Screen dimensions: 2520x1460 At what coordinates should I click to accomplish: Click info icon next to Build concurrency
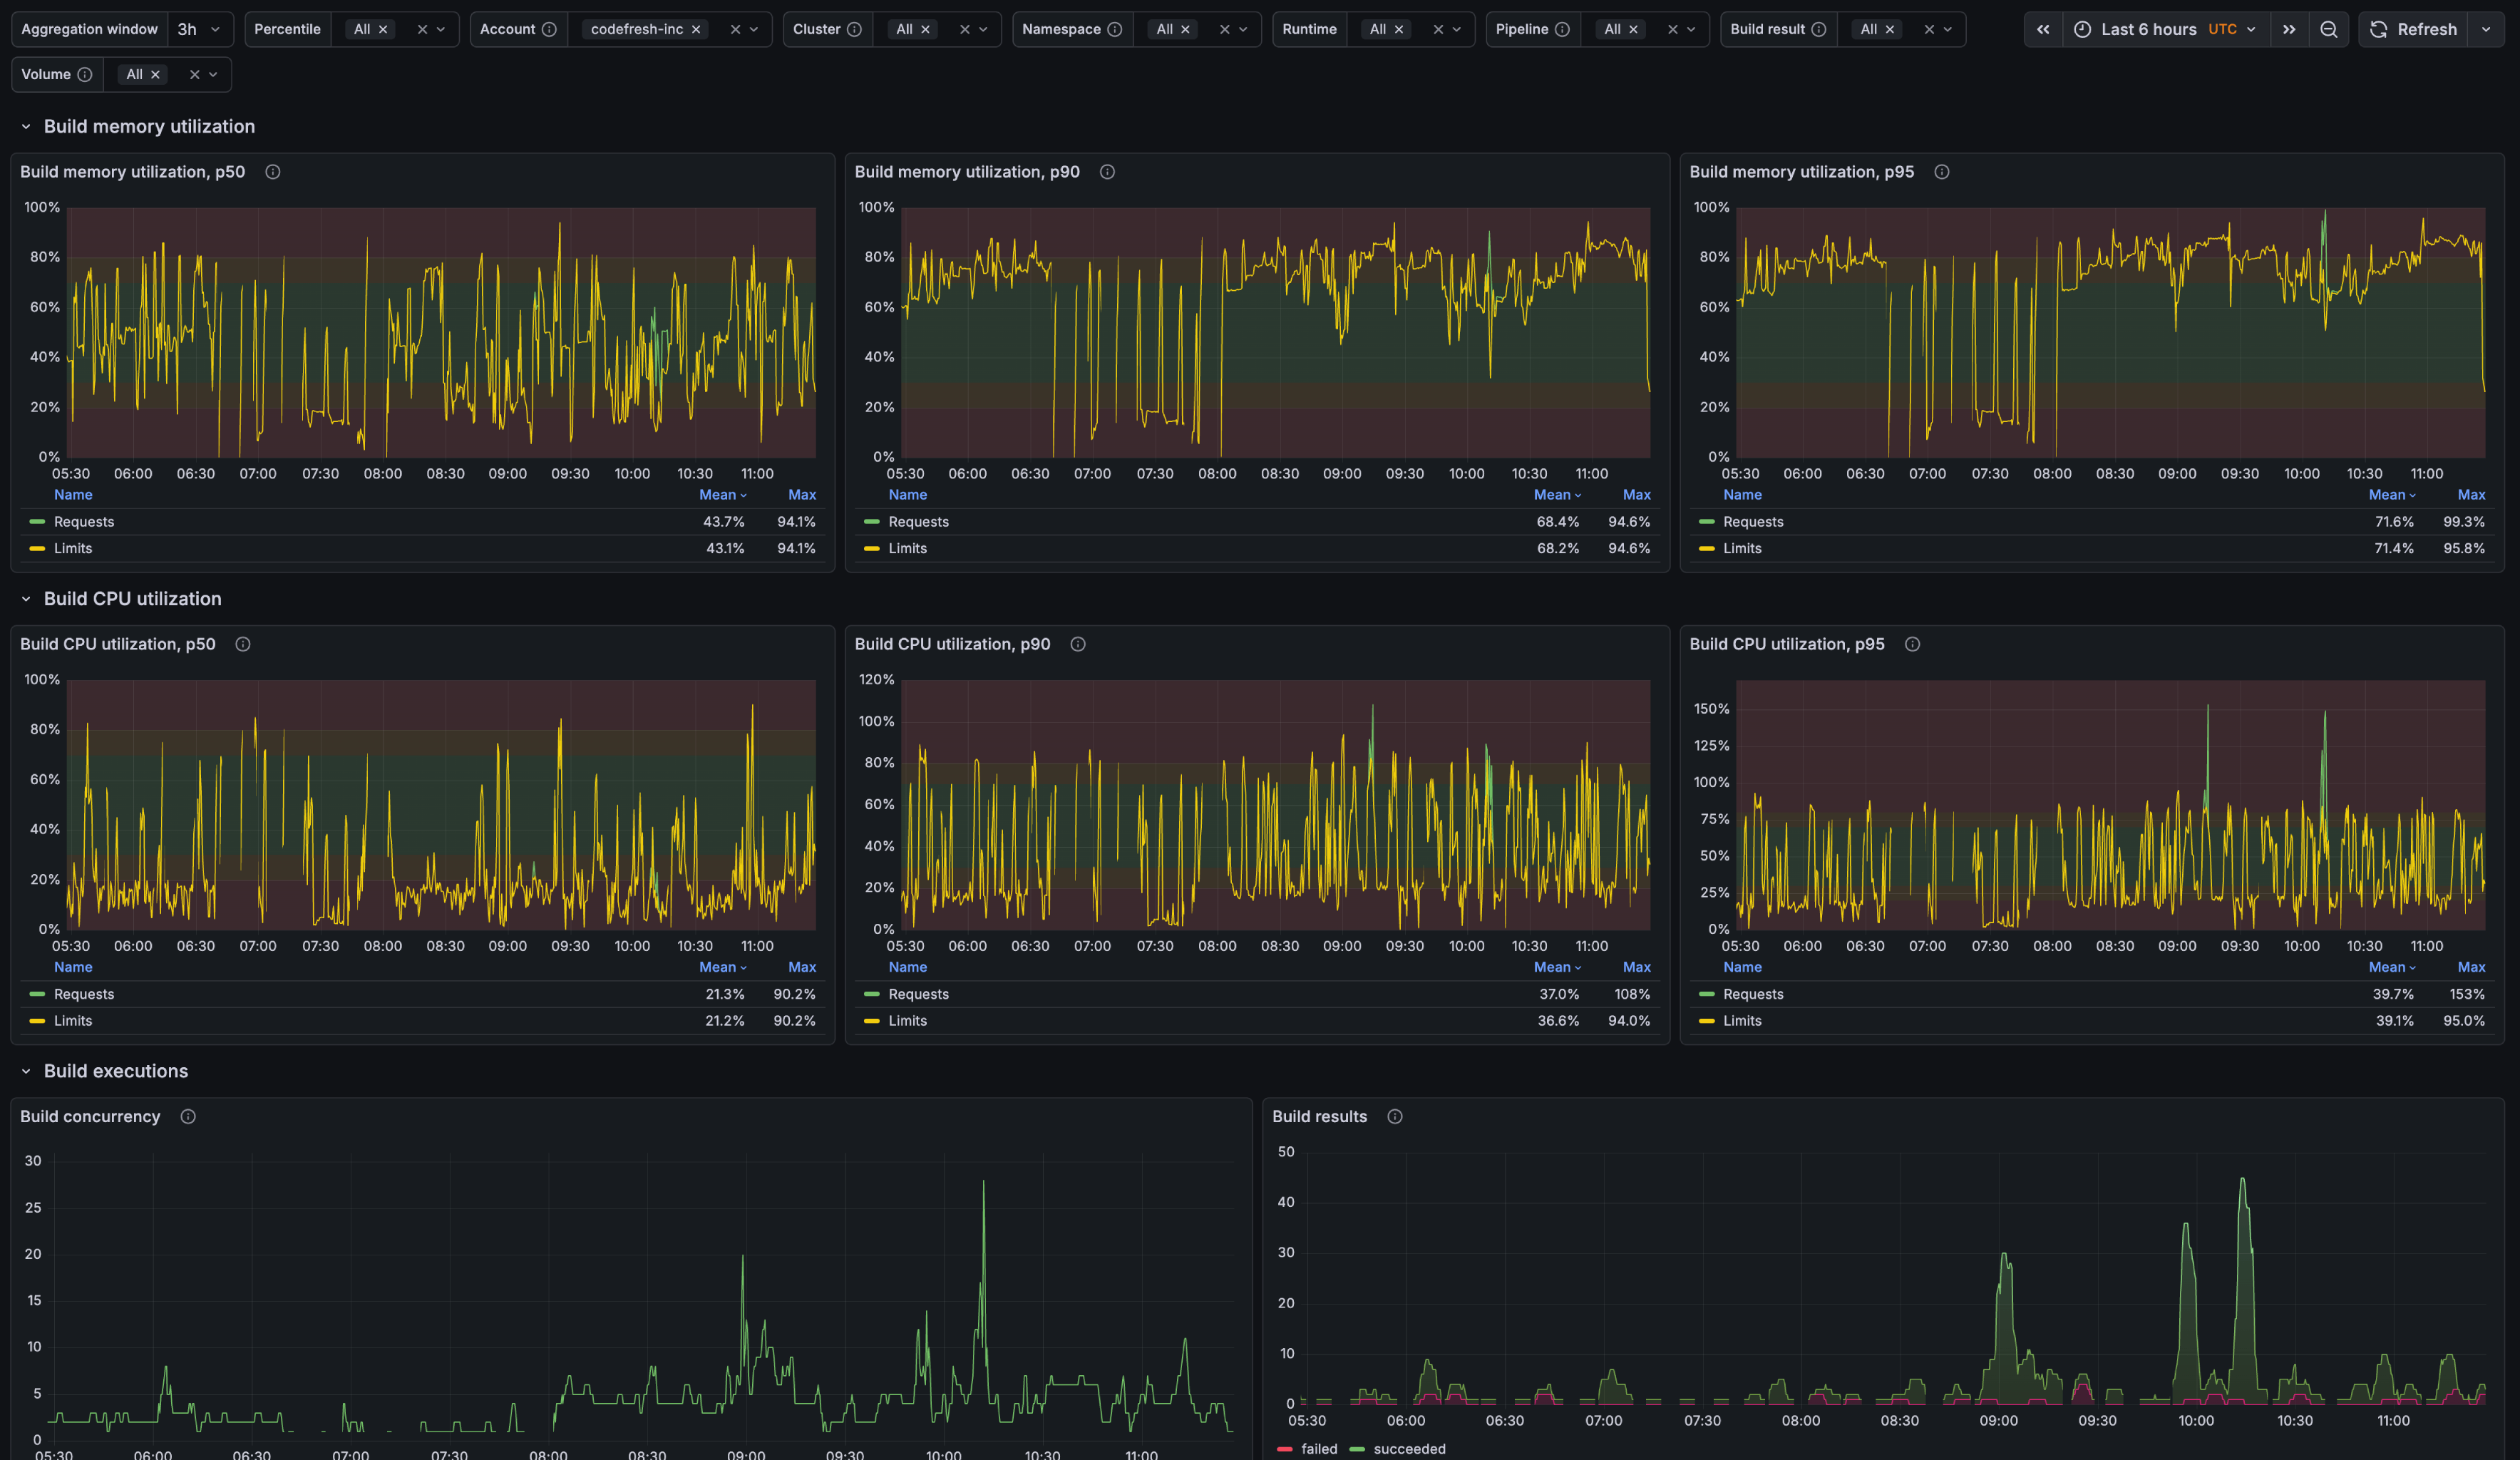pyautogui.click(x=188, y=1116)
